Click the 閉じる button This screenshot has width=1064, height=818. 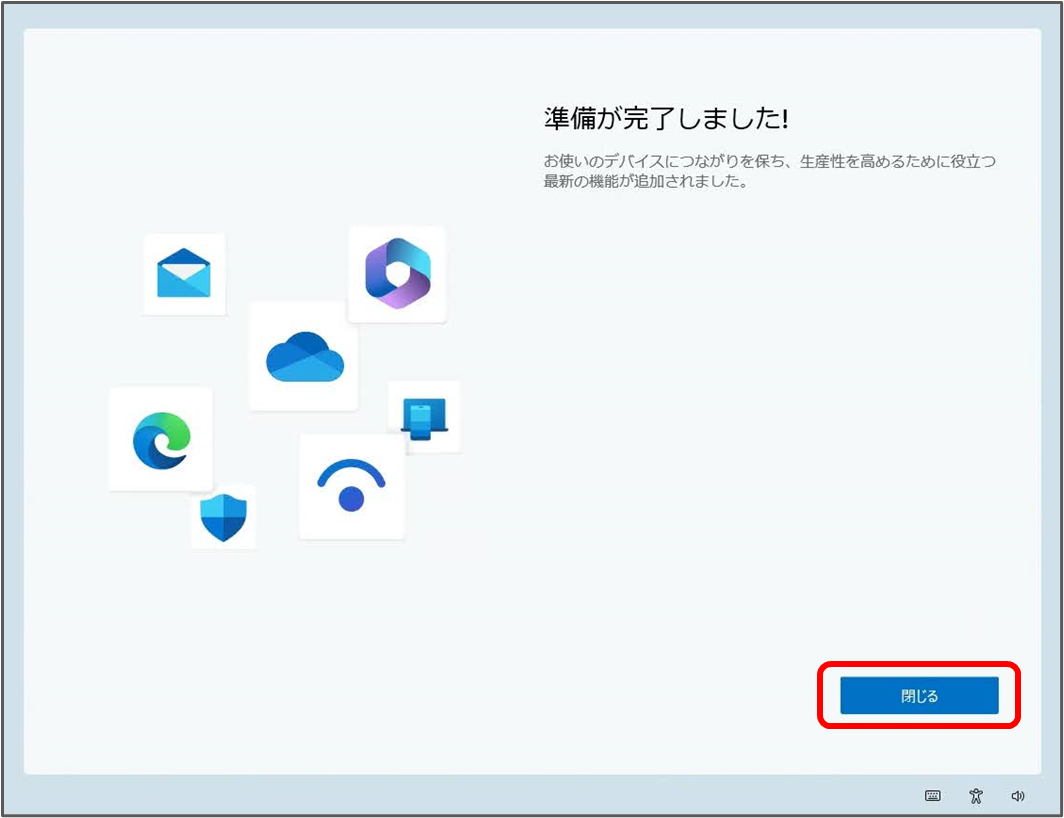919,695
